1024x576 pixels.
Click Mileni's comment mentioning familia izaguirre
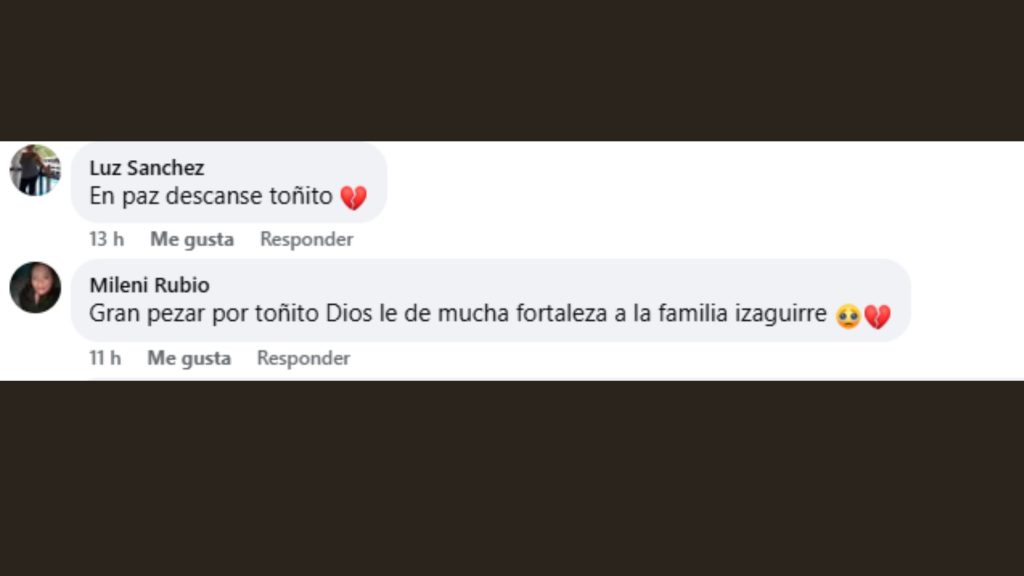(460, 312)
